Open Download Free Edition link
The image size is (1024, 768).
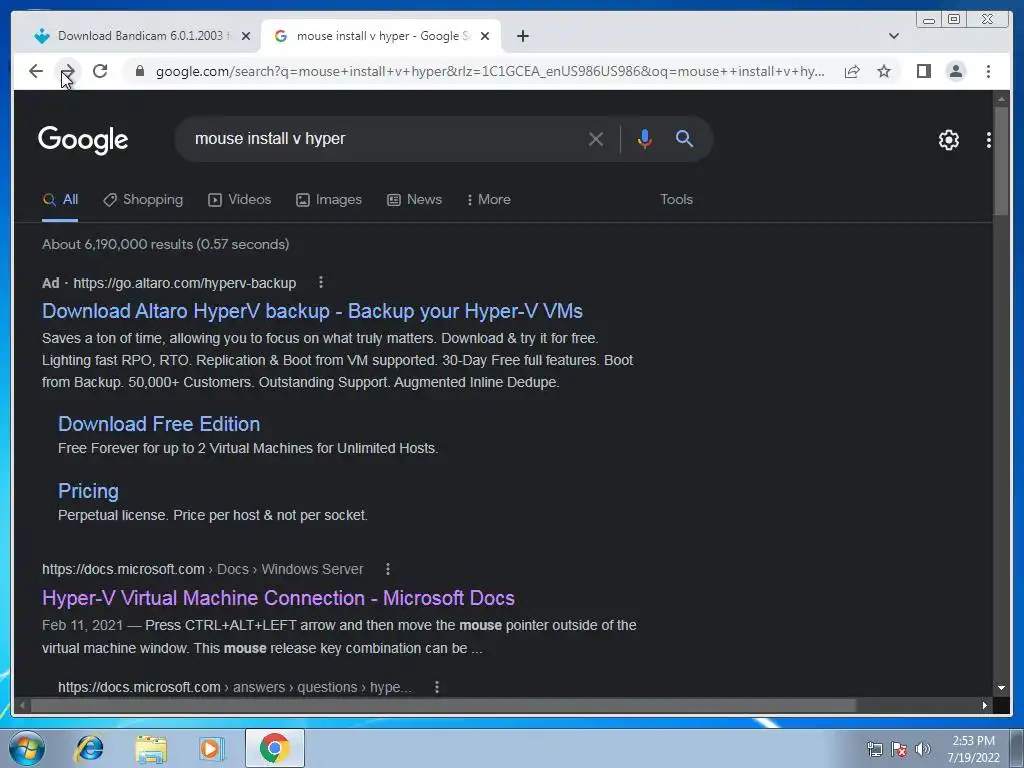(159, 424)
